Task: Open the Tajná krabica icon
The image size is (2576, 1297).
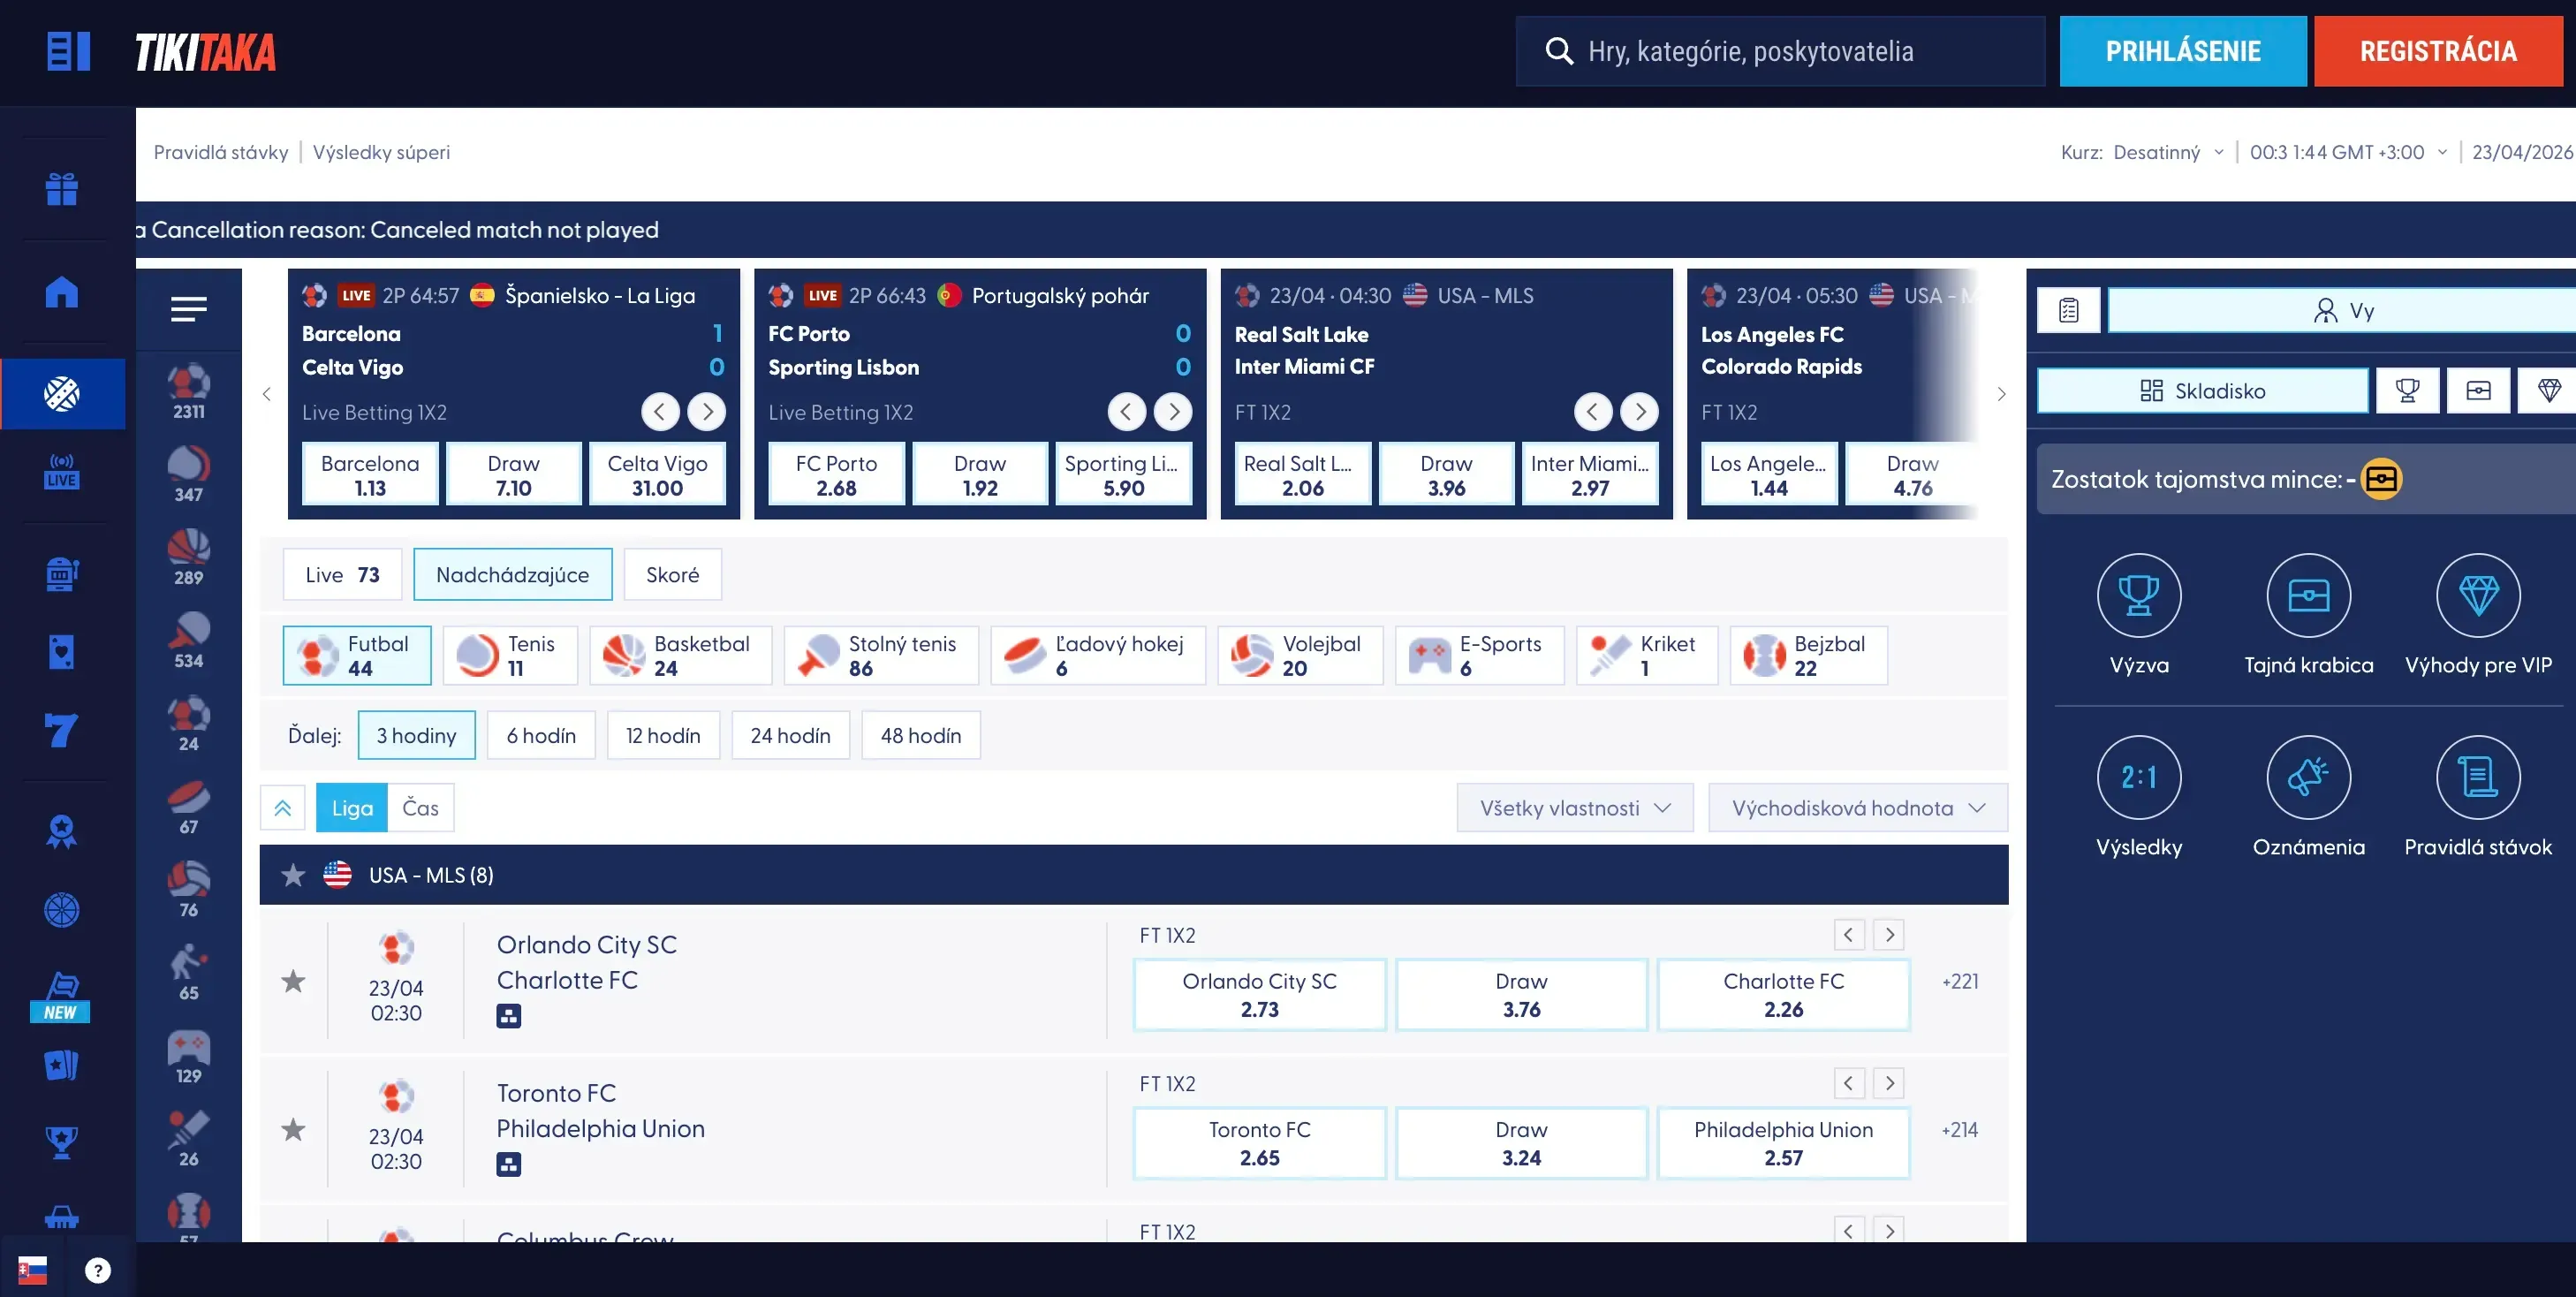Action: (2308, 596)
